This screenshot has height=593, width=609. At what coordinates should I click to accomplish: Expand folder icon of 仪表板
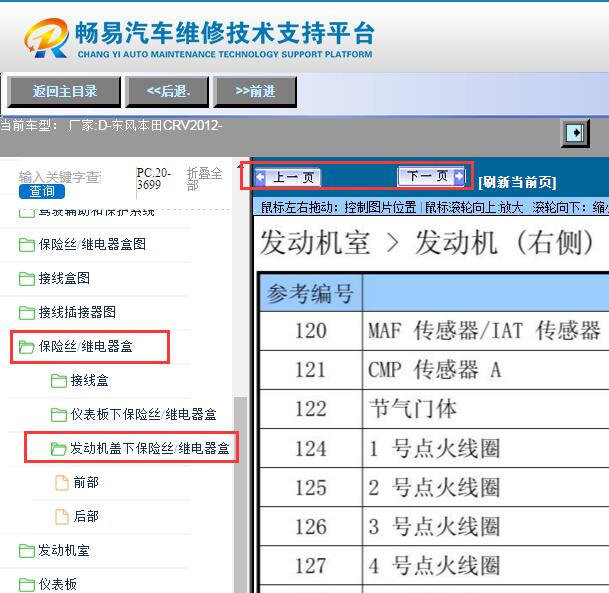[27, 585]
